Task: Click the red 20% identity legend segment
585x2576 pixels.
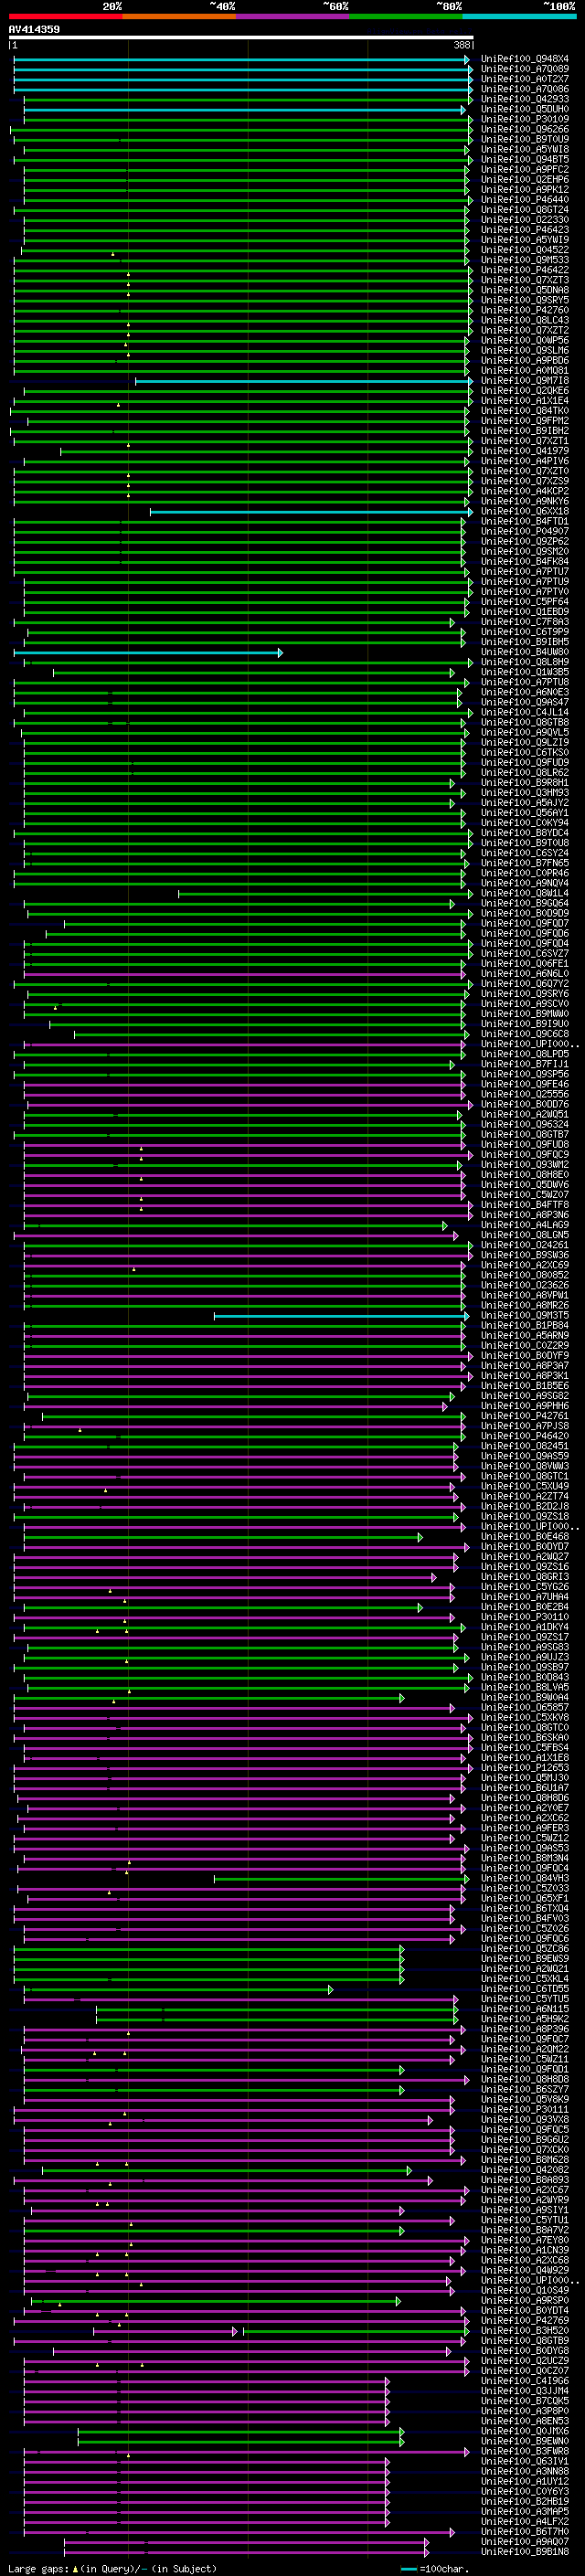Action: (x=66, y=16)
